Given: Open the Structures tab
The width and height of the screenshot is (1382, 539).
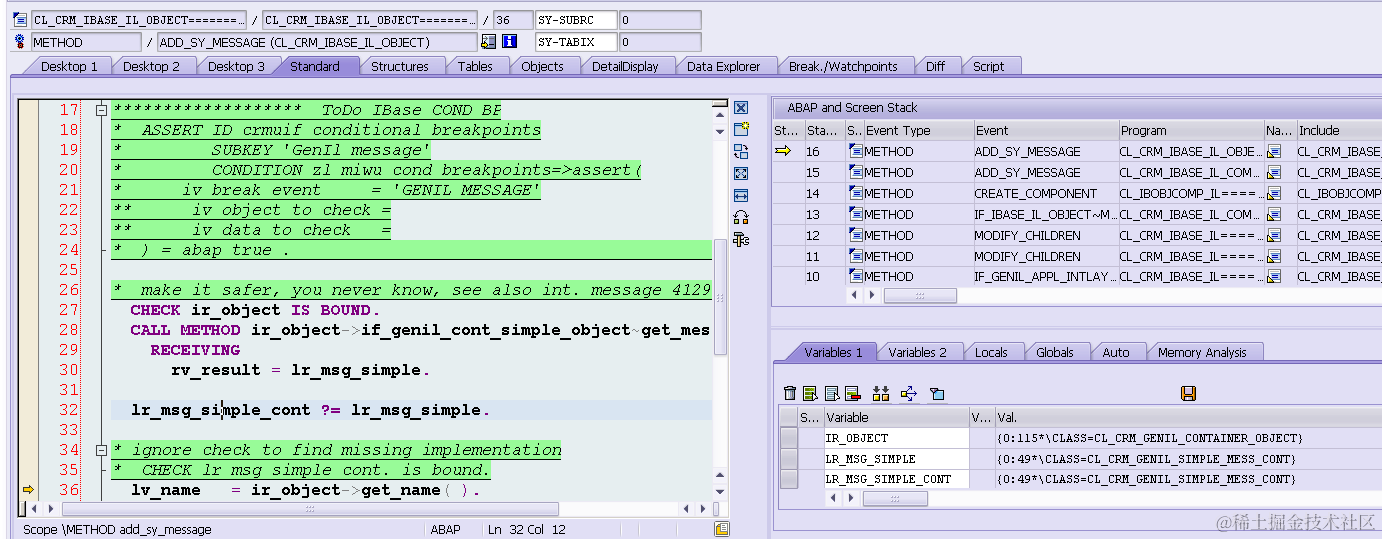Looking at the screenshot, I should (400, 66).
